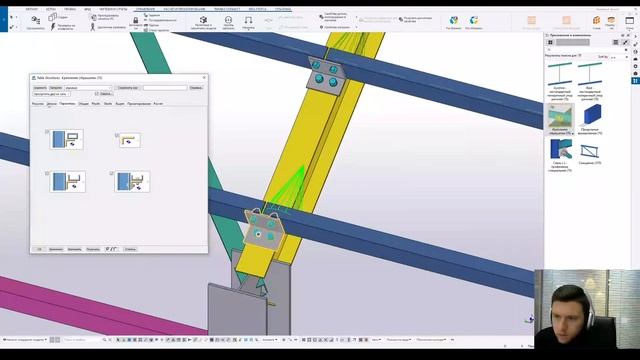Click the first blue-green globe ribbon icon

453,20
